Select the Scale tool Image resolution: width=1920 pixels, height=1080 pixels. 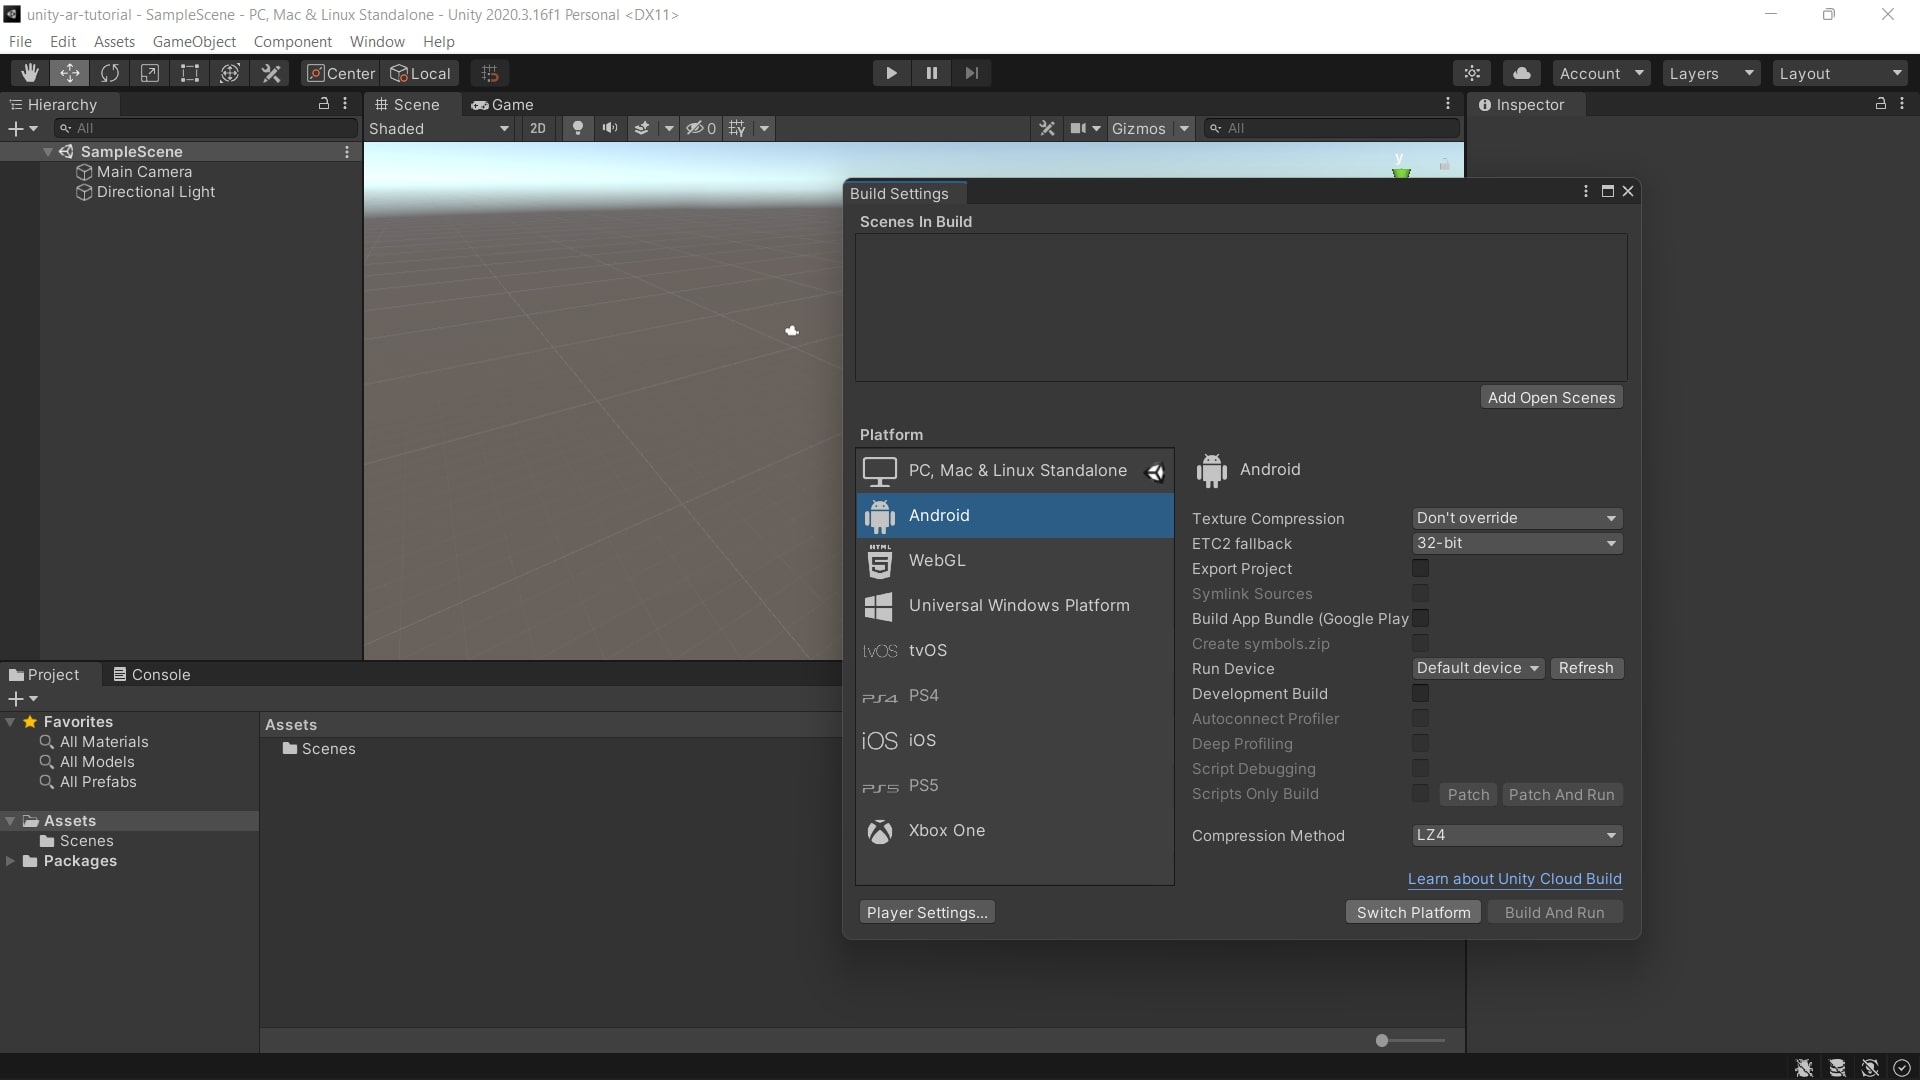coord(150,73)
